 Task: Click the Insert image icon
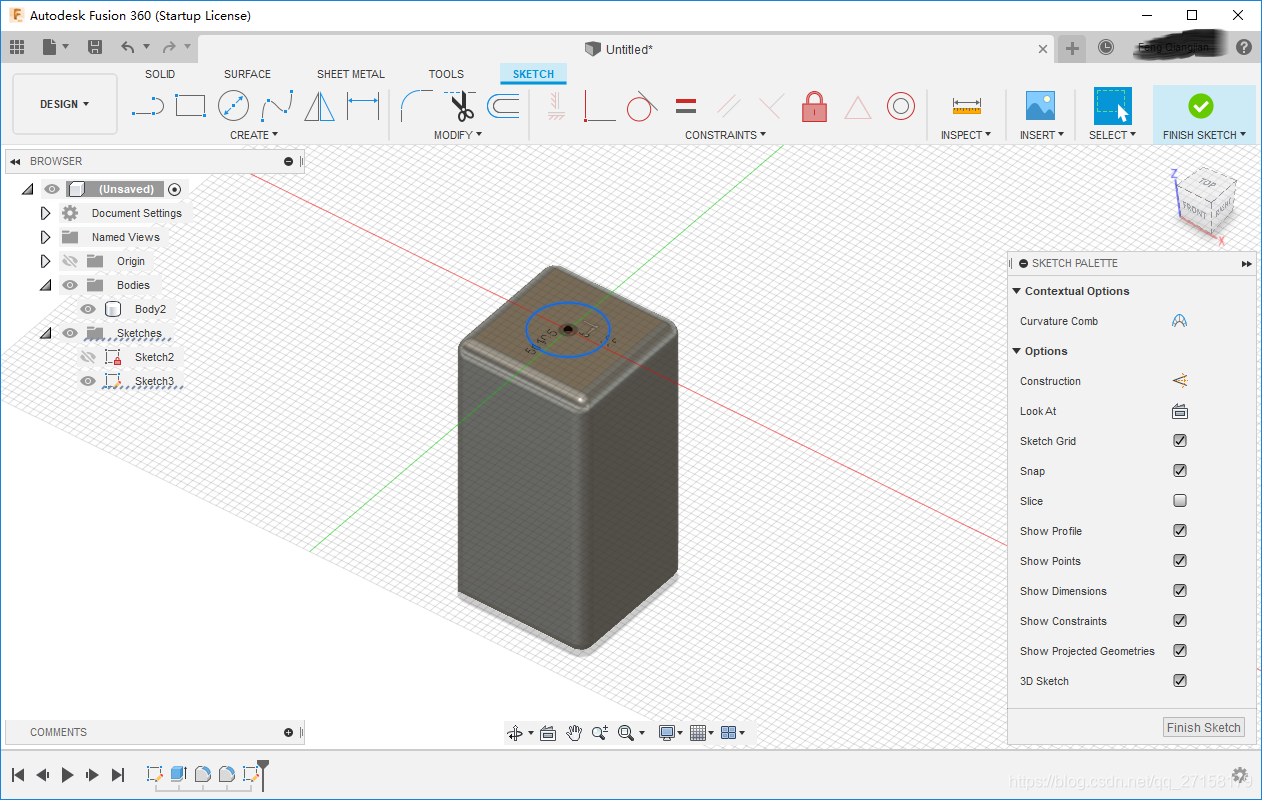pos(1040,105)
